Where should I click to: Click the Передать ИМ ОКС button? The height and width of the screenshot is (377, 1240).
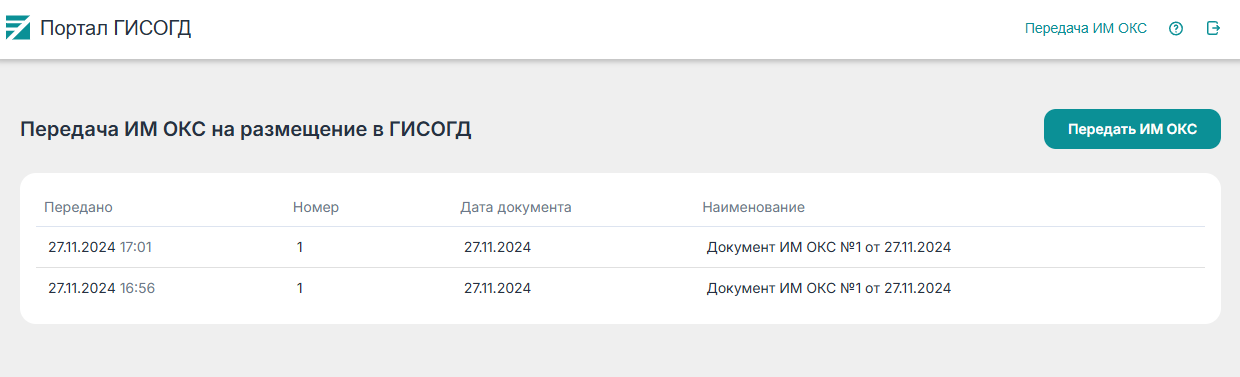pos(1132,129)
